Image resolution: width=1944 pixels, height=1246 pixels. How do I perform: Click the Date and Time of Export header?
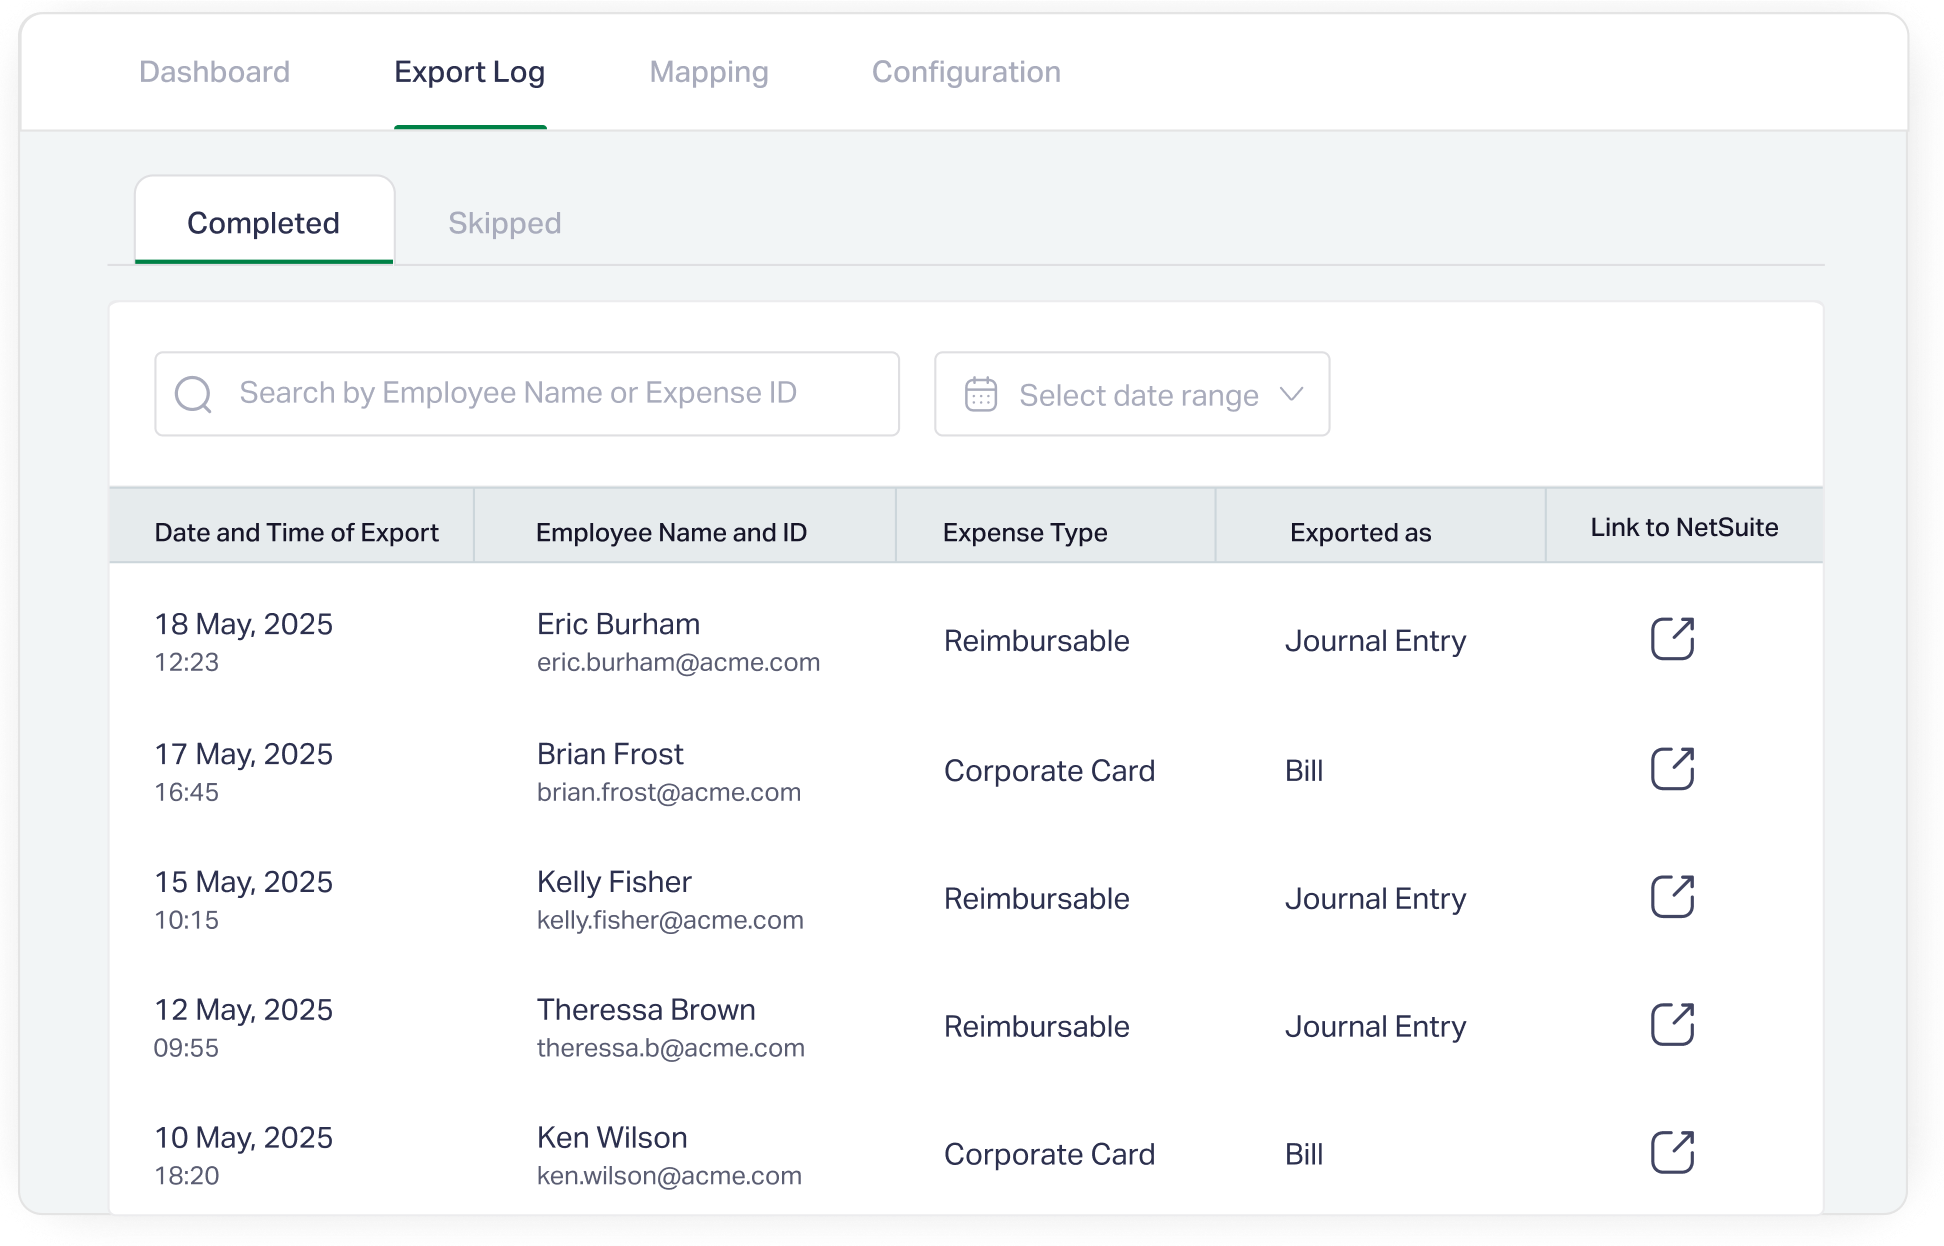(296, 532)
